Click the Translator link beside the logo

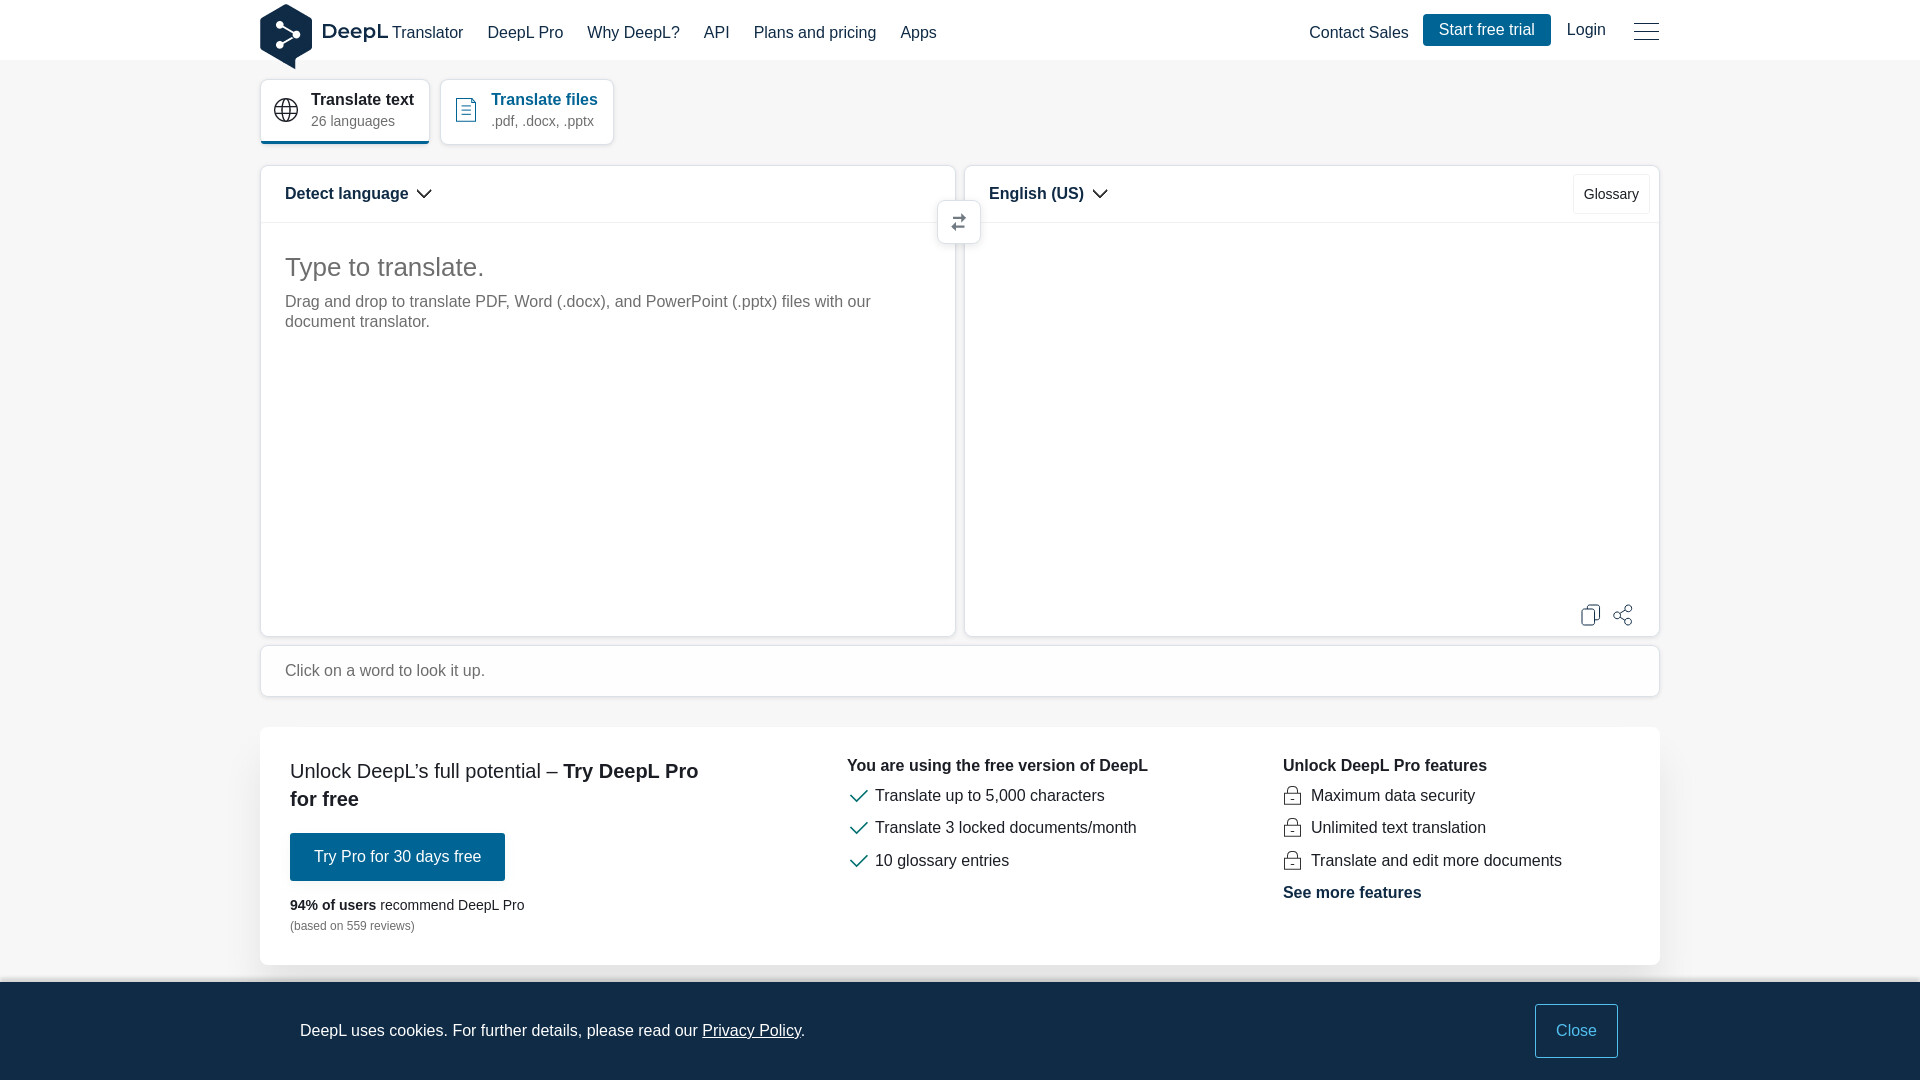click(x=427, y=33)
